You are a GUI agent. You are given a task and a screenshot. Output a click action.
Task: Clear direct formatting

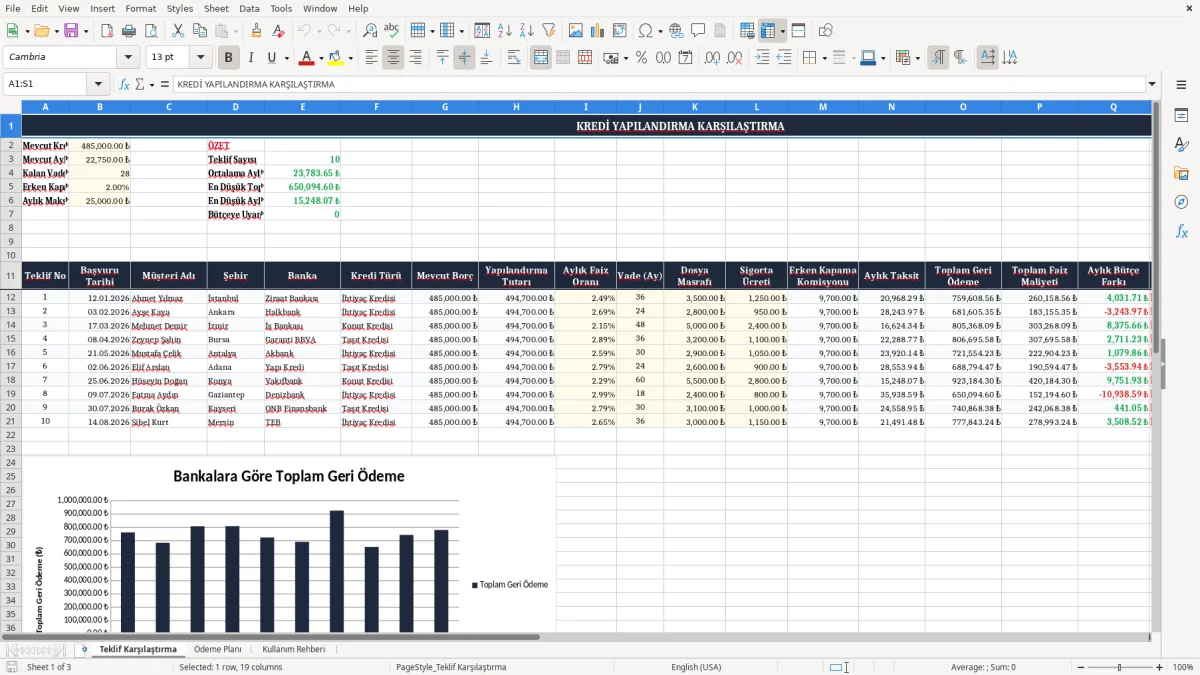point(278,31)
